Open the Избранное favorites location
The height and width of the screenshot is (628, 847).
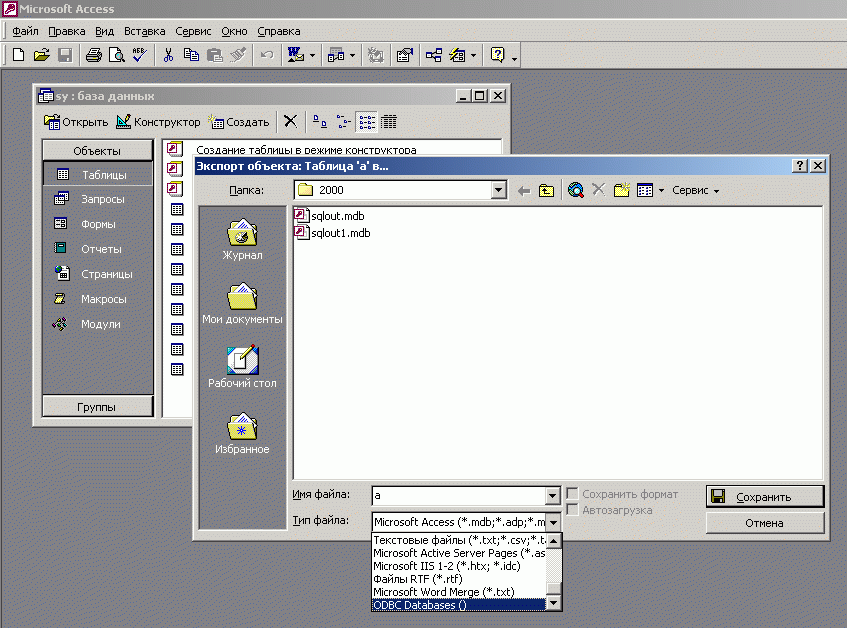click(x=242, y=434)
